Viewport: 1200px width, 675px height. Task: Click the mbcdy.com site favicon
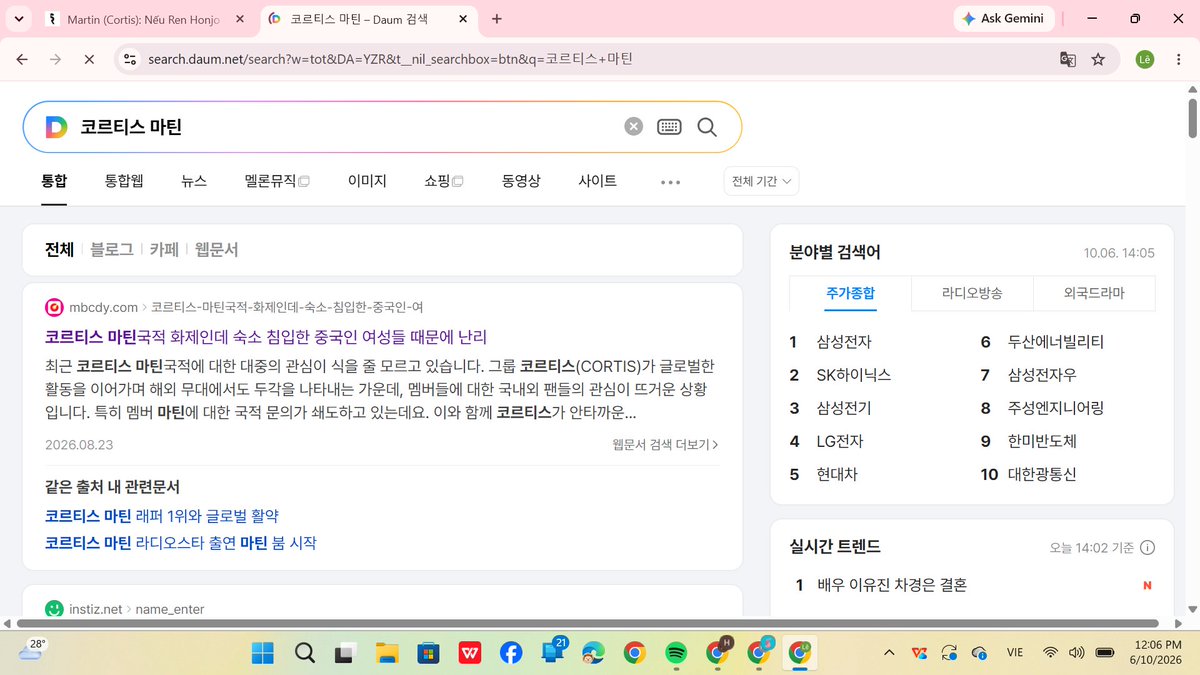pos(54,307)
